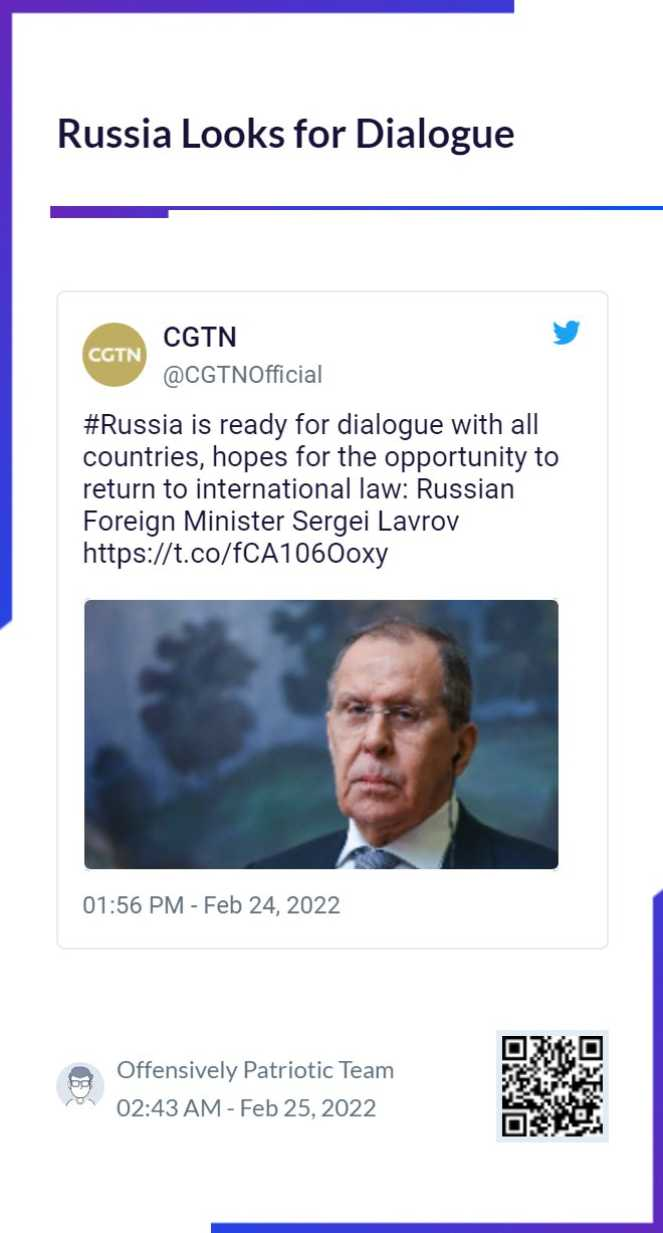Screen dimensions: 663x1233
Task: Click the blue divider line right of the title underline
Action: pos(415,208)
